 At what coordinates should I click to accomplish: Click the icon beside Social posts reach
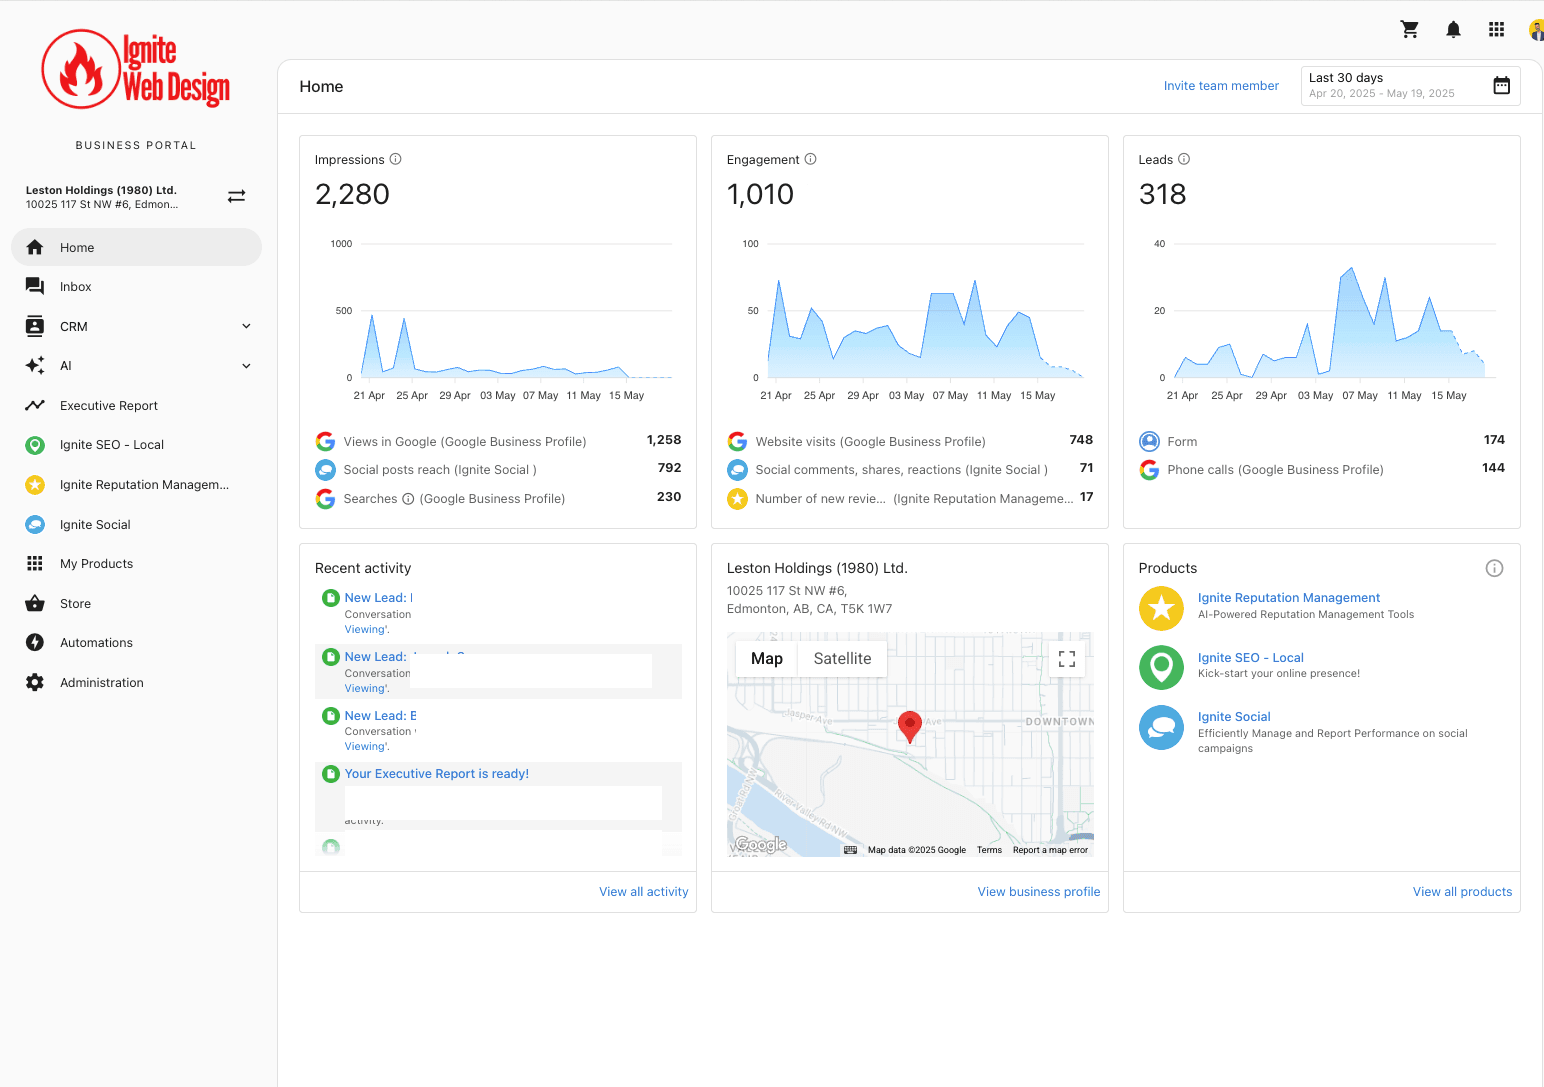click(325, 470)
